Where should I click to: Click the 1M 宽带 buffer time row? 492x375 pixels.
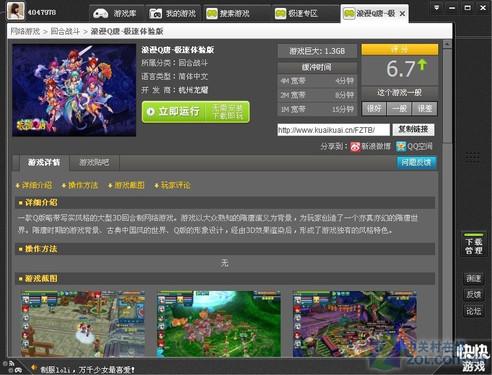317,109
